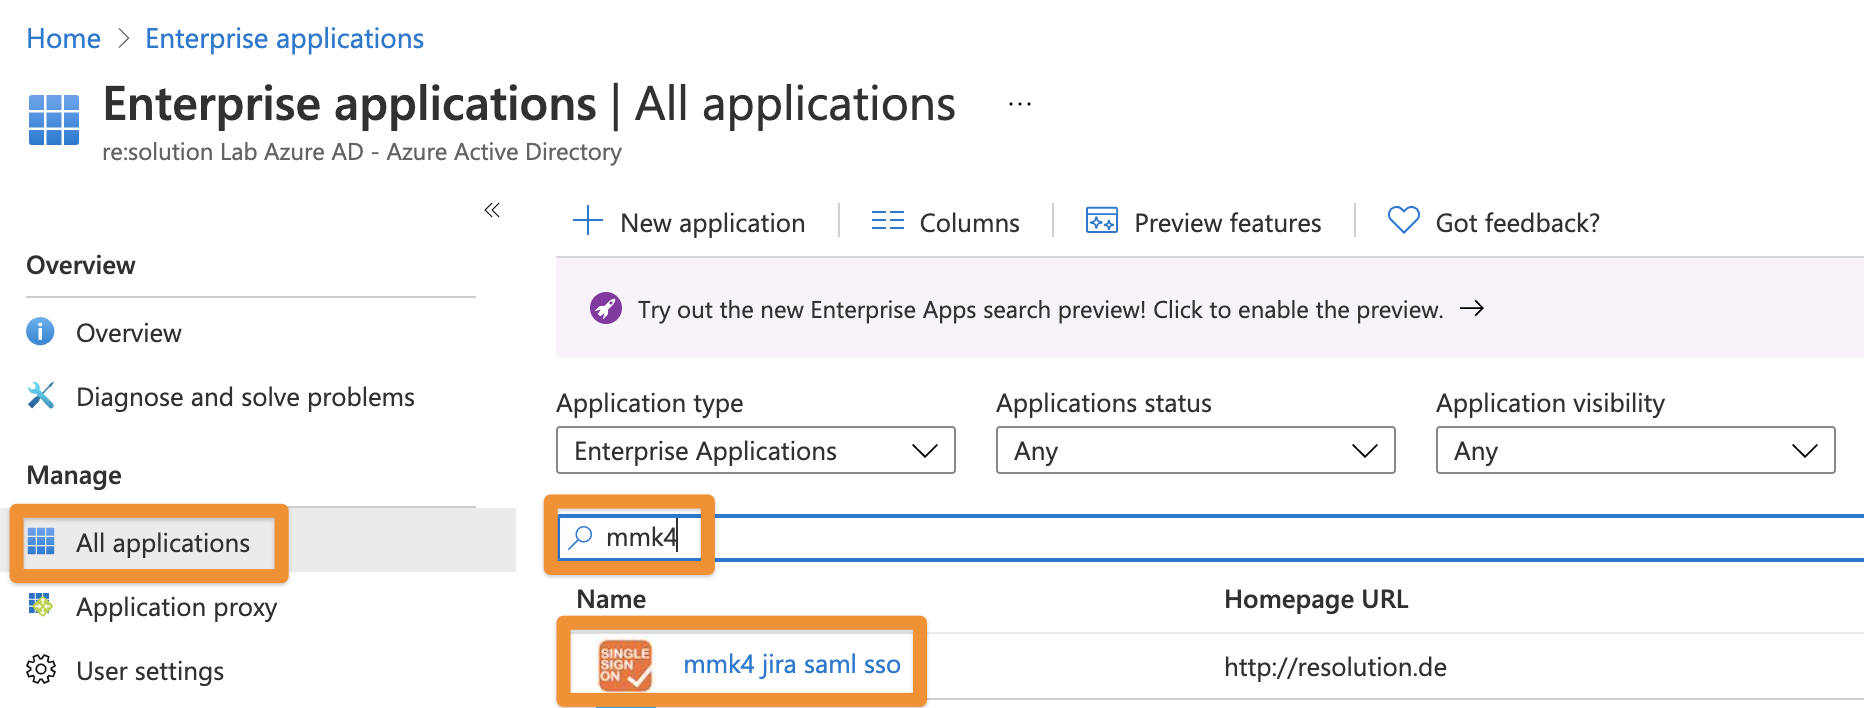Open Application visibility dropdown

coord(1635,451)
